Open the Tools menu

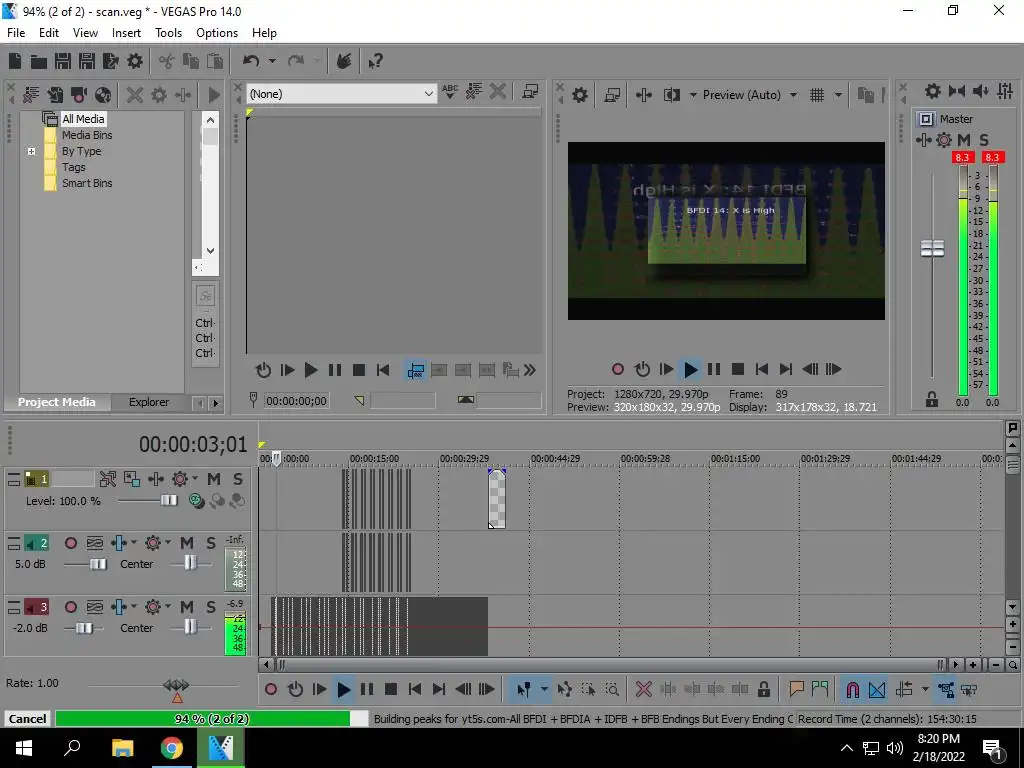coord(168,33)
